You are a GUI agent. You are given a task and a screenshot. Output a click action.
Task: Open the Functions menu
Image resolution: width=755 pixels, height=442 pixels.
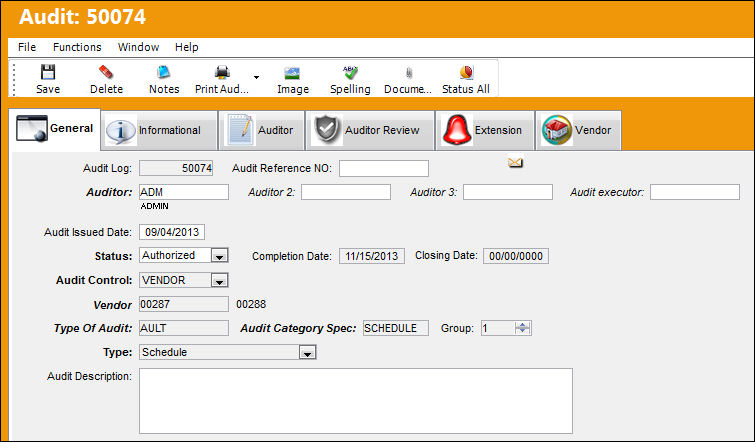(x=77, y=47)
